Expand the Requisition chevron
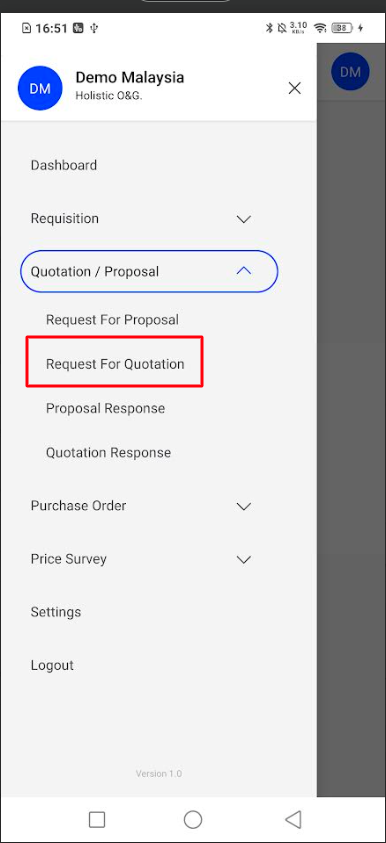 pos(244,219)
